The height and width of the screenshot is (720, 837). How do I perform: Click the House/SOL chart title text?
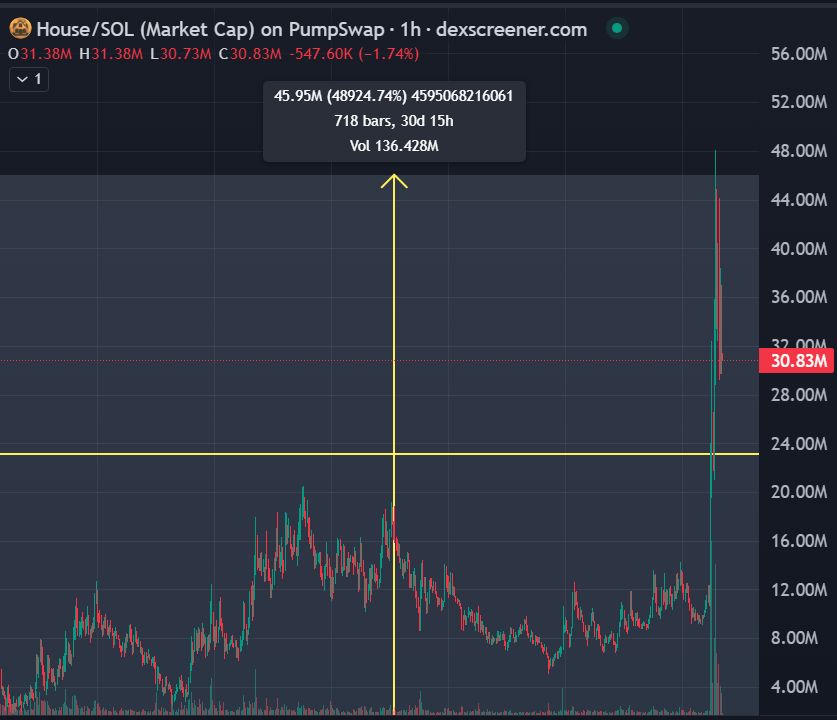click(312, 29)
